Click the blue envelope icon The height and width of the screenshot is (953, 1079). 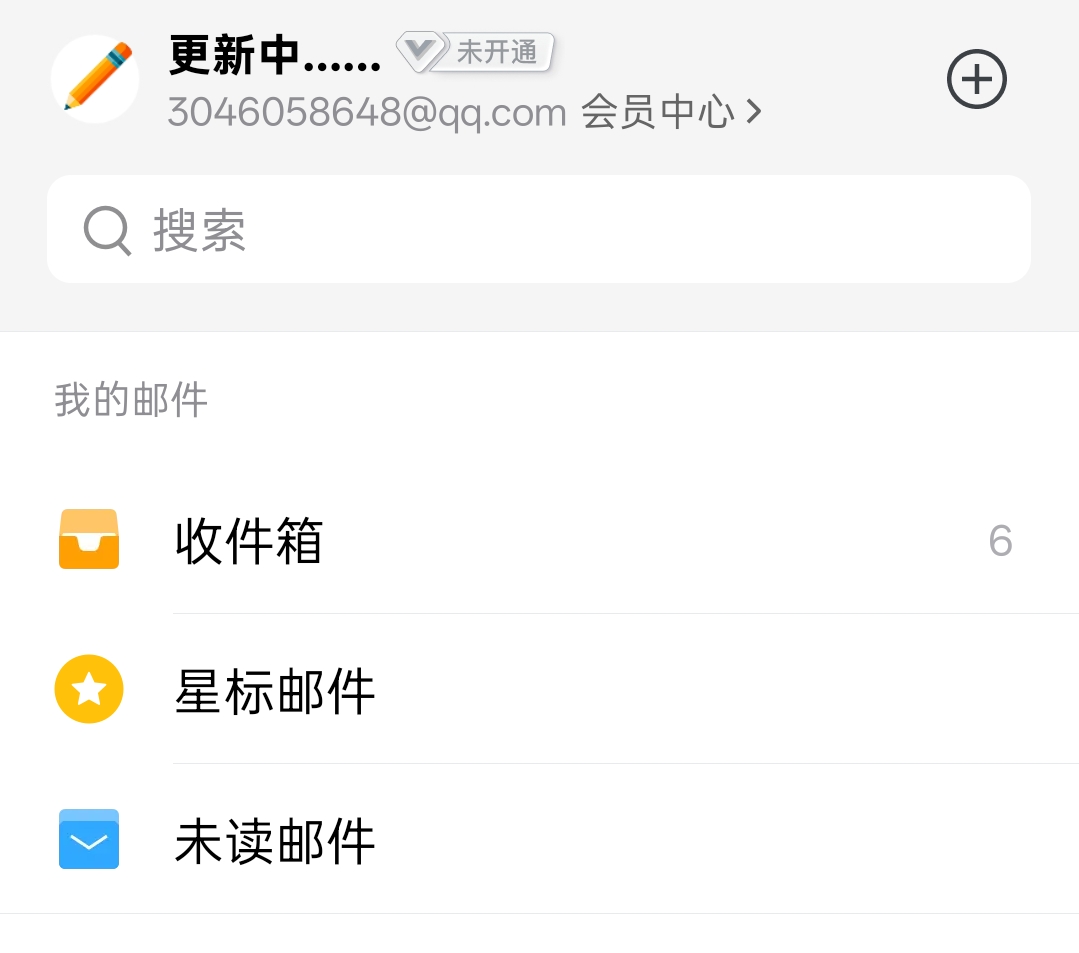pos(89,839)
